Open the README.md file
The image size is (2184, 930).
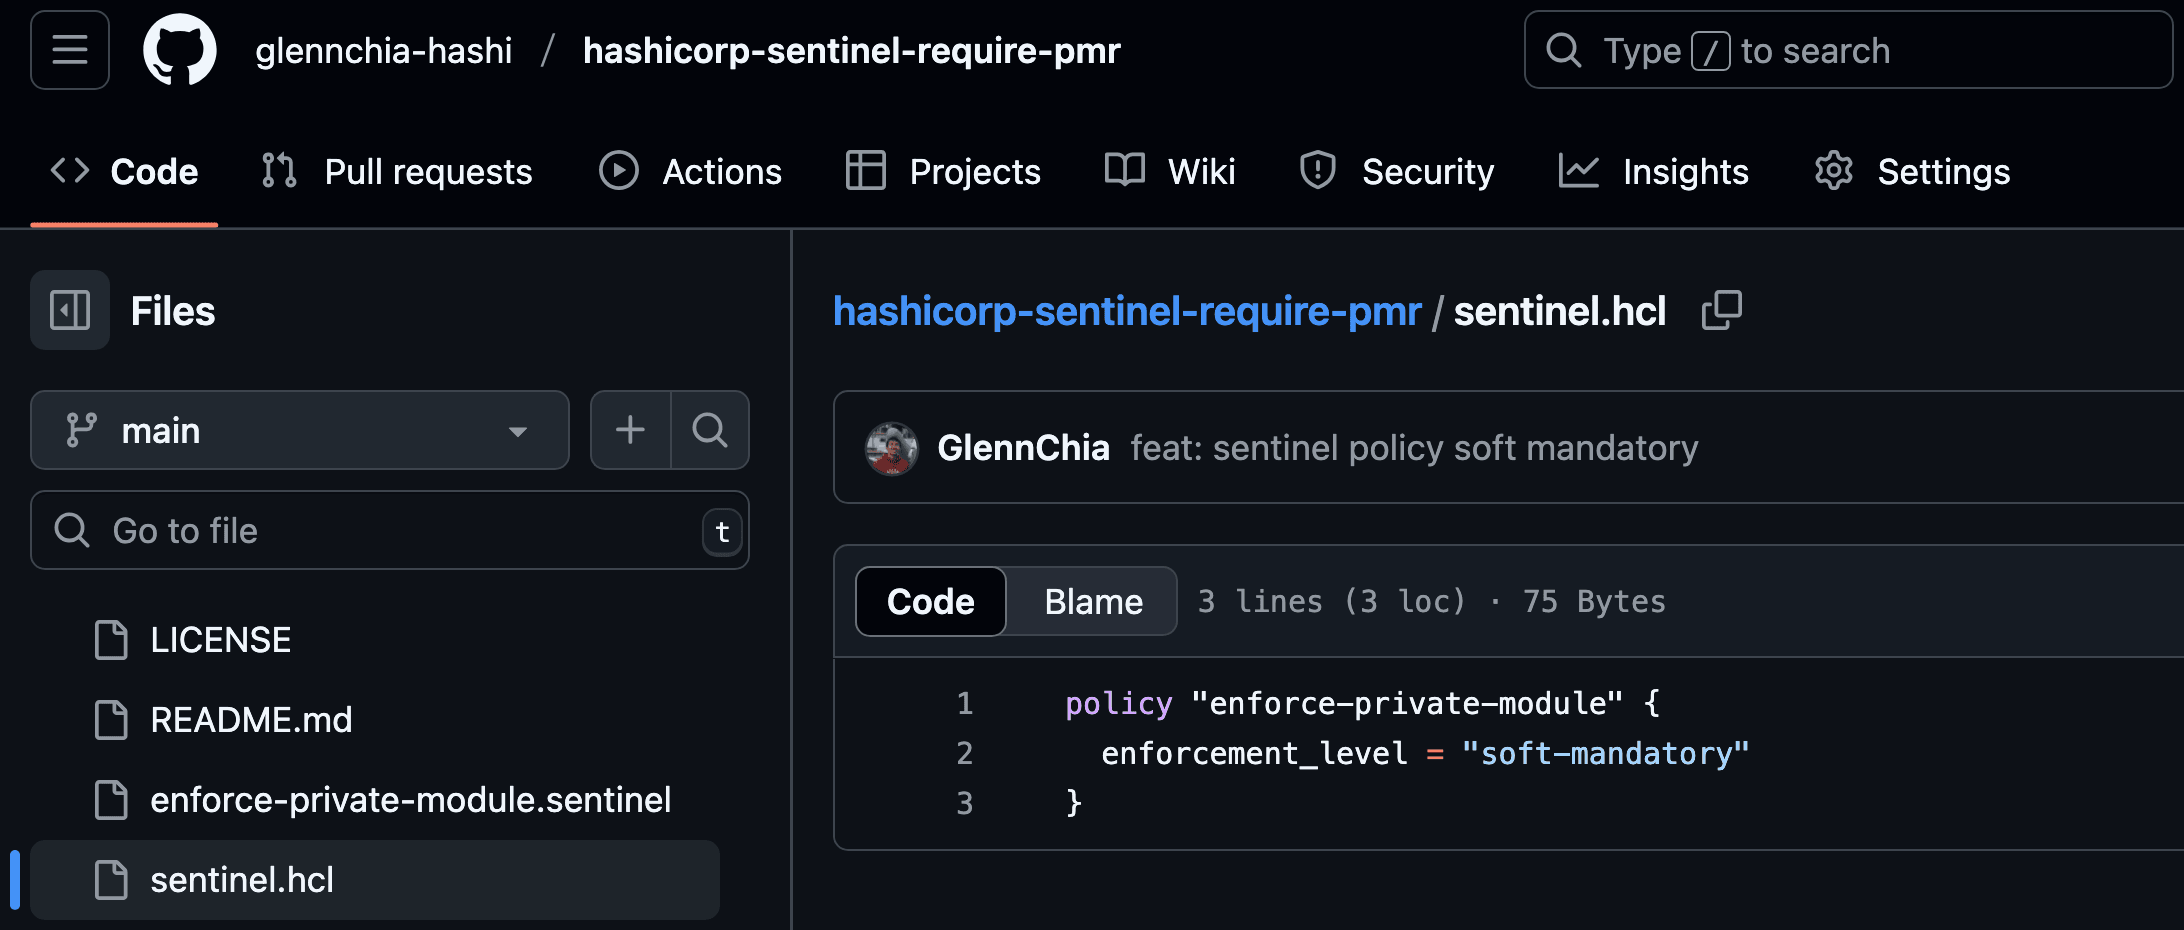[x=251, y=719]
